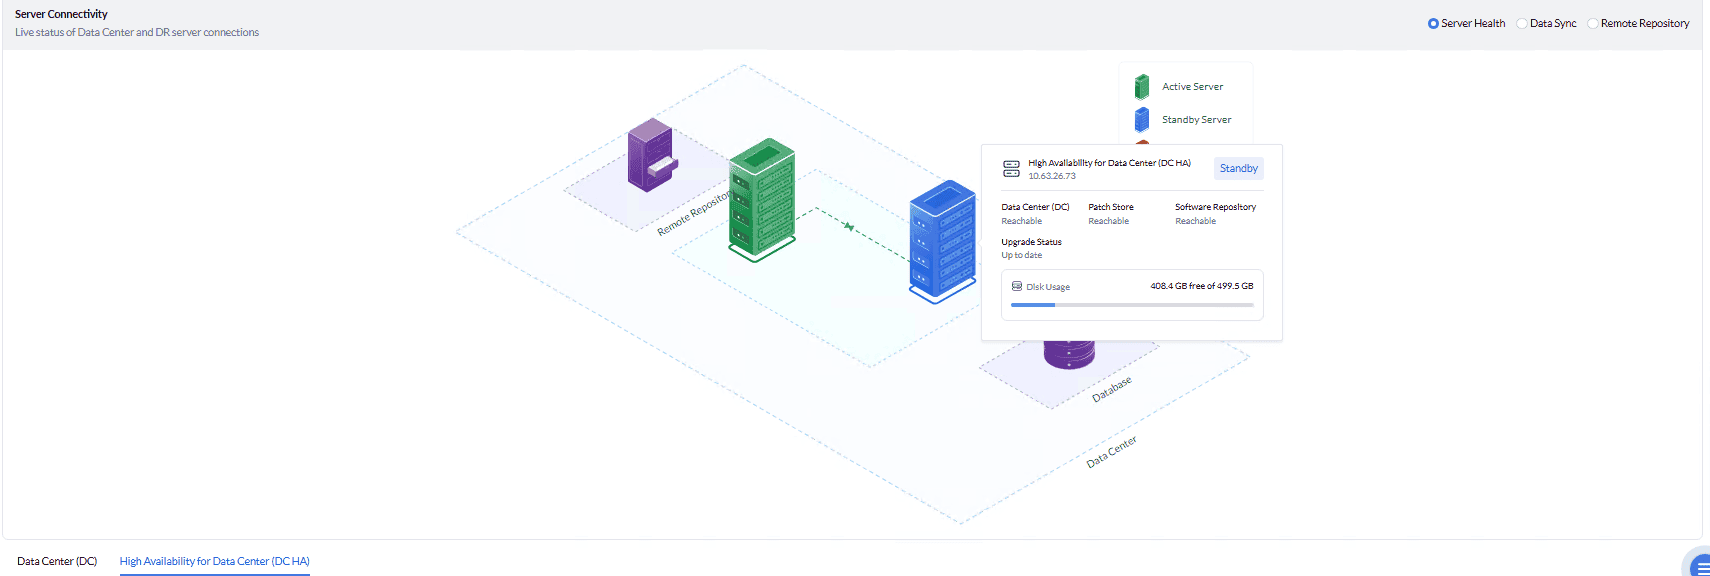The image size is (1710, 576).
Task: Select the Data Sync radio option
Action: [1522, 23]
